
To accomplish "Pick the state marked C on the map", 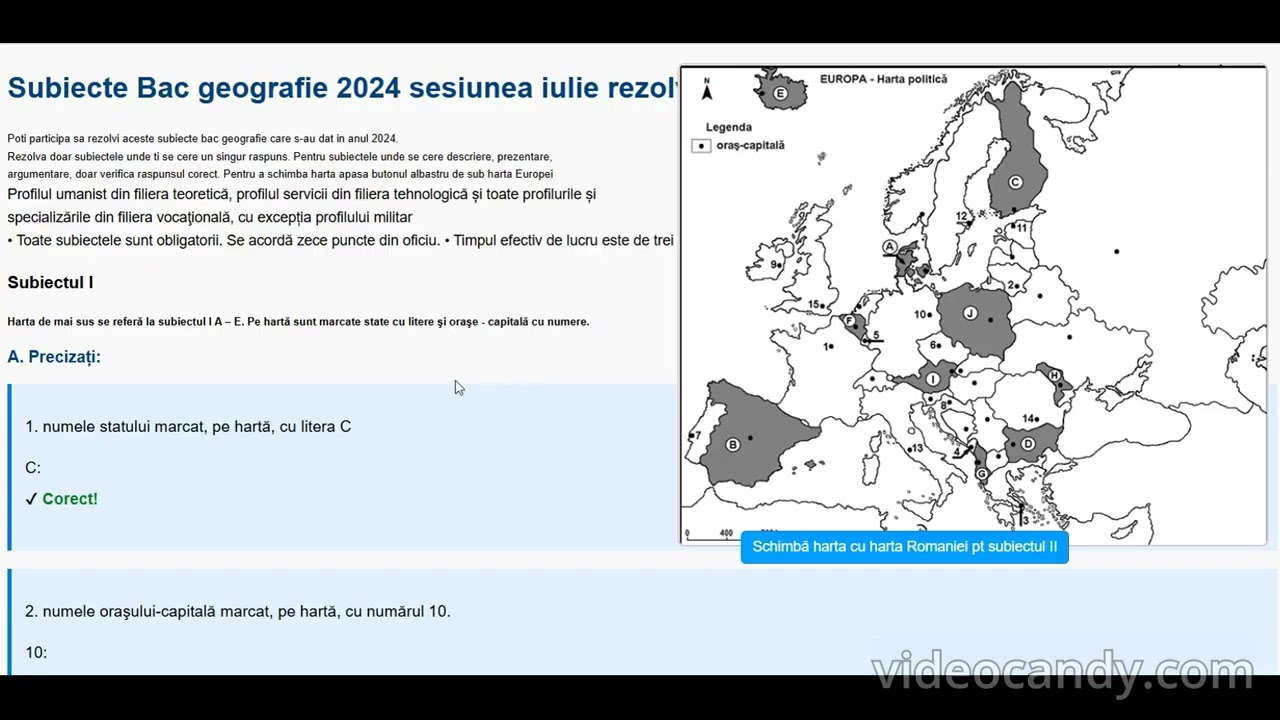I will [x=1015, y=182].
